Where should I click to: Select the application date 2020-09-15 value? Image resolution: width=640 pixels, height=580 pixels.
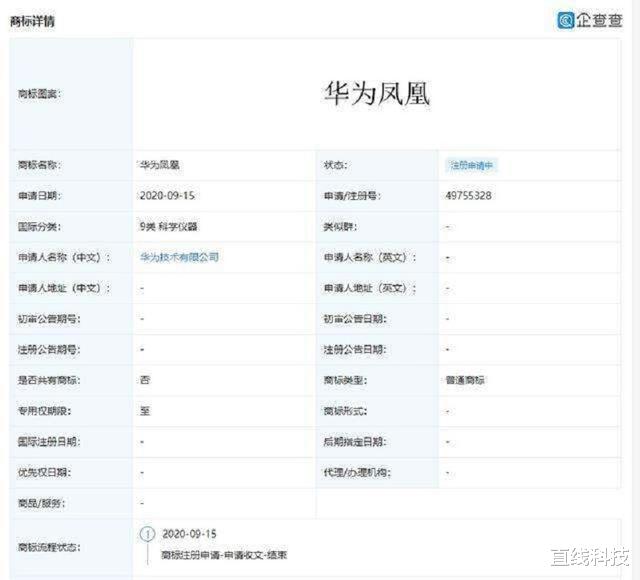coord(167,196)
